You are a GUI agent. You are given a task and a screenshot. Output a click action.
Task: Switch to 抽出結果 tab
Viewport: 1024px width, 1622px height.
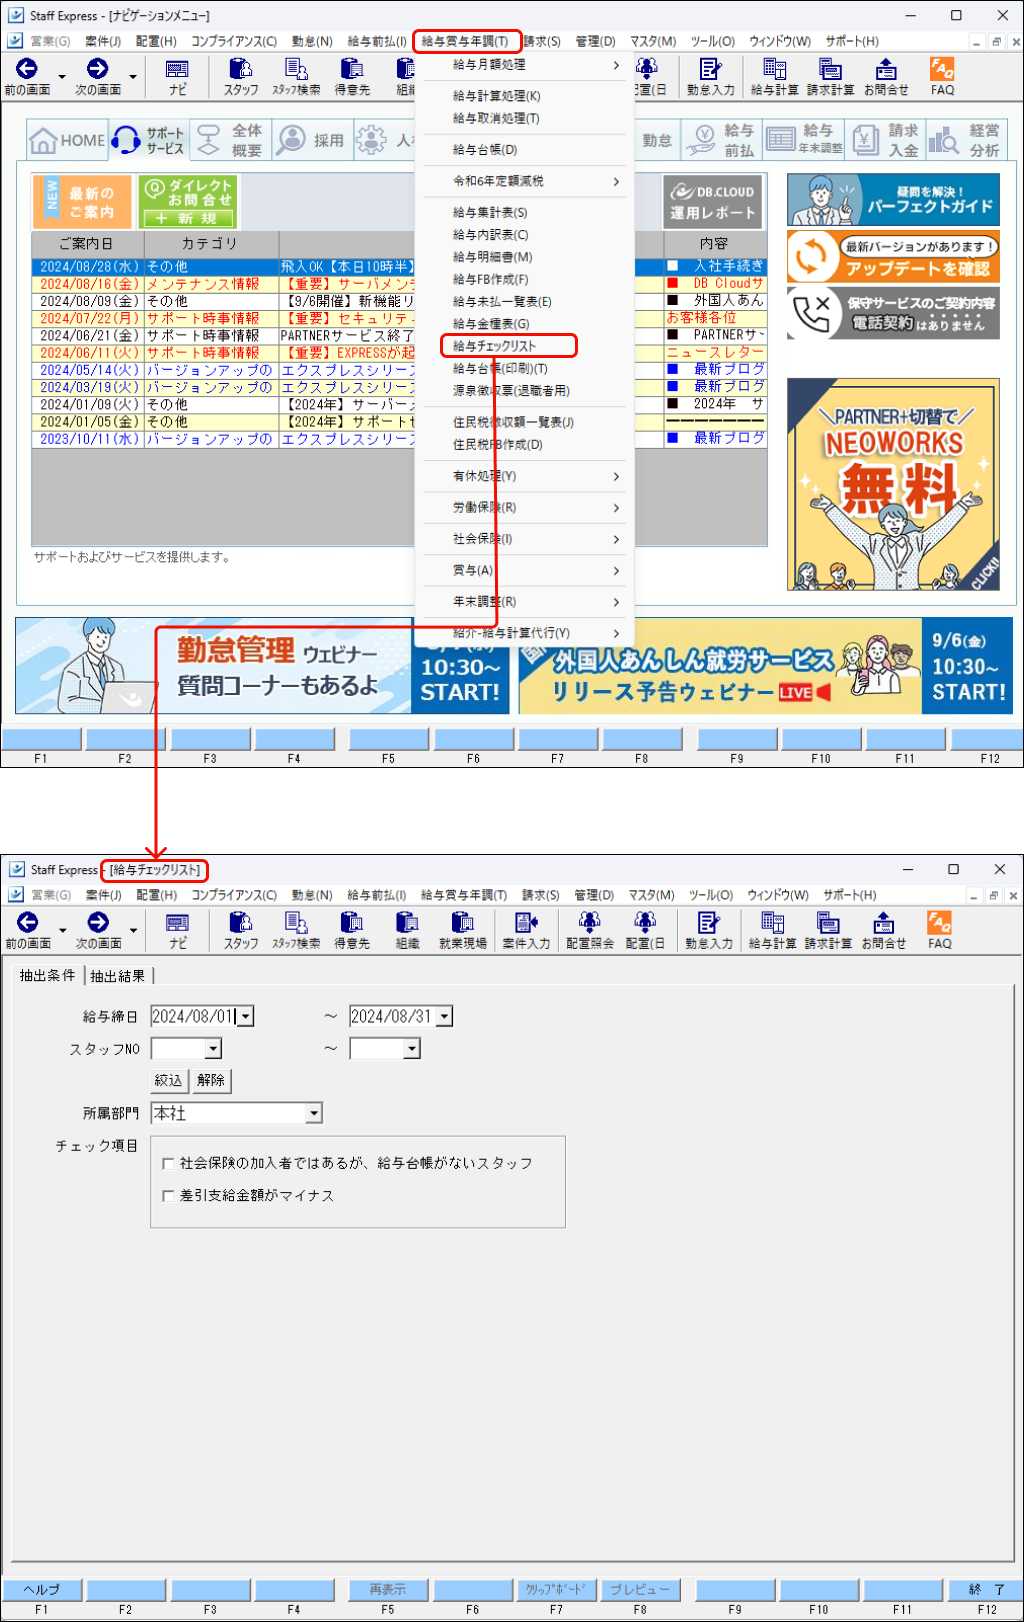118,976
